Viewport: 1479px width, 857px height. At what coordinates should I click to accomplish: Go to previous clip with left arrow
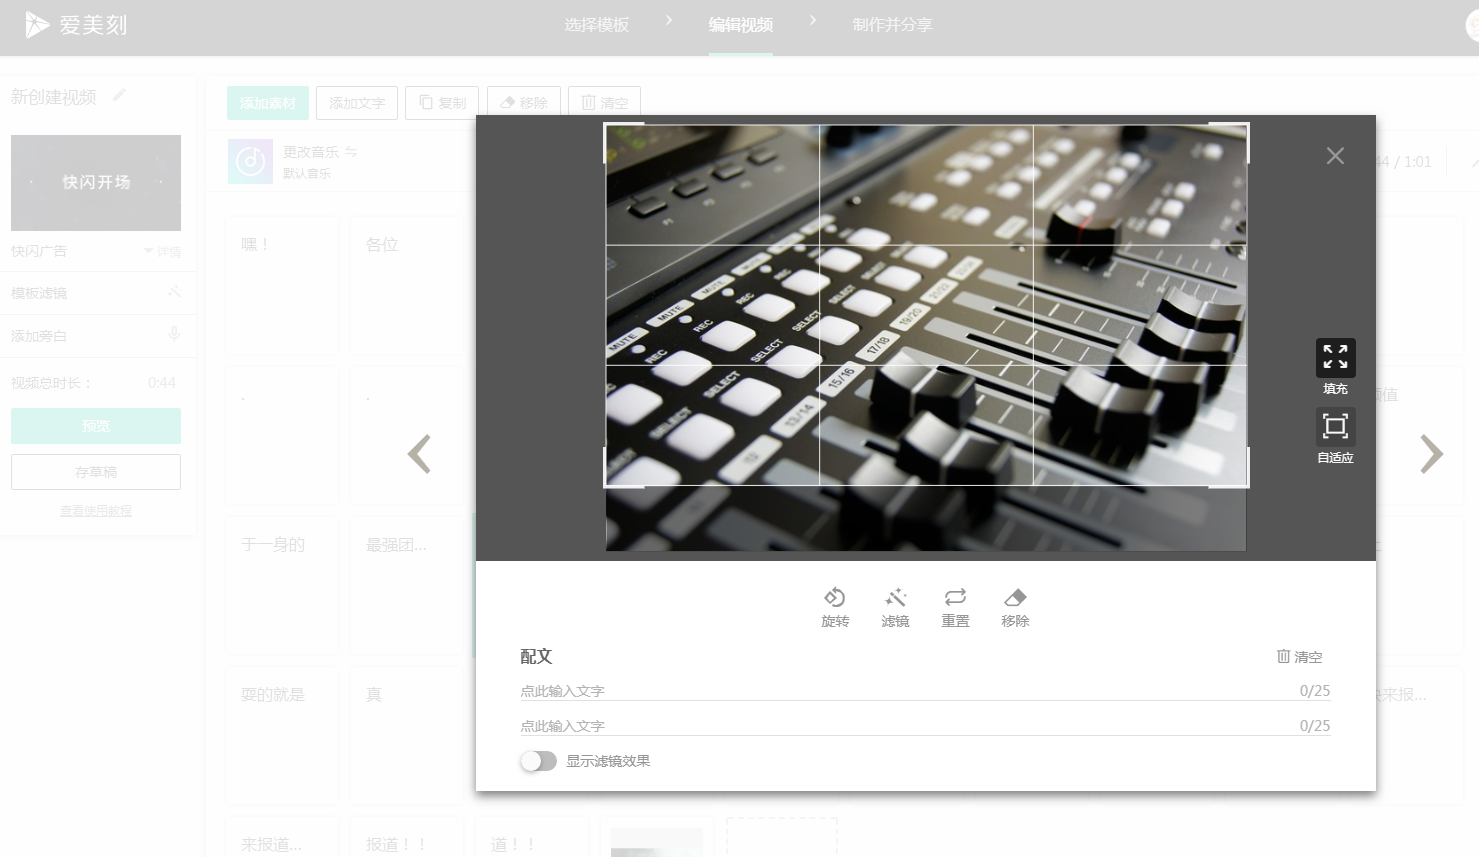tap(419, 454)
